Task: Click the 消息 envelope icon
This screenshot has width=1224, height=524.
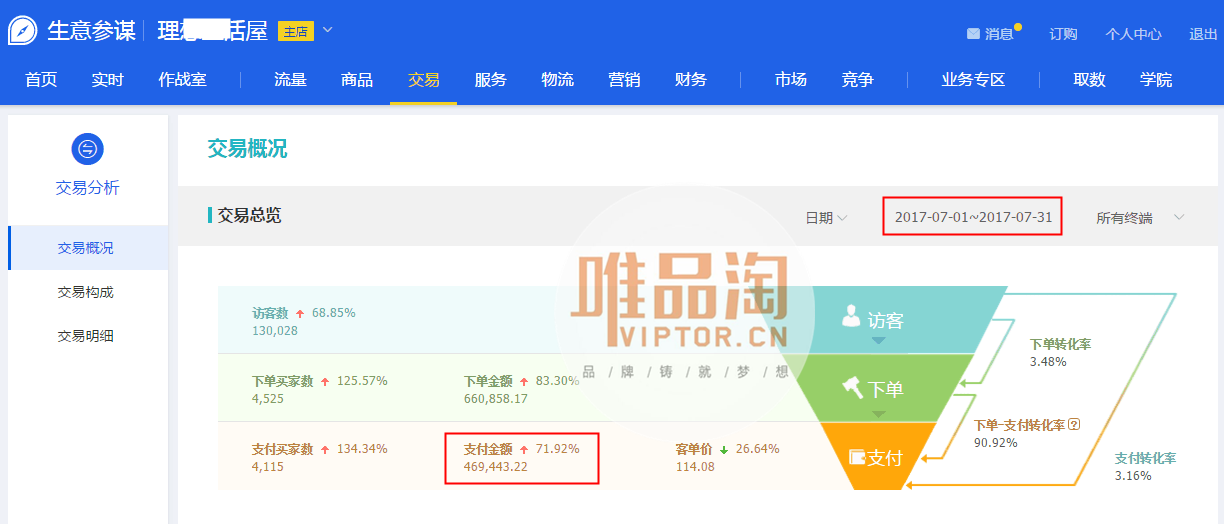Action: click(x=973, y=34)
